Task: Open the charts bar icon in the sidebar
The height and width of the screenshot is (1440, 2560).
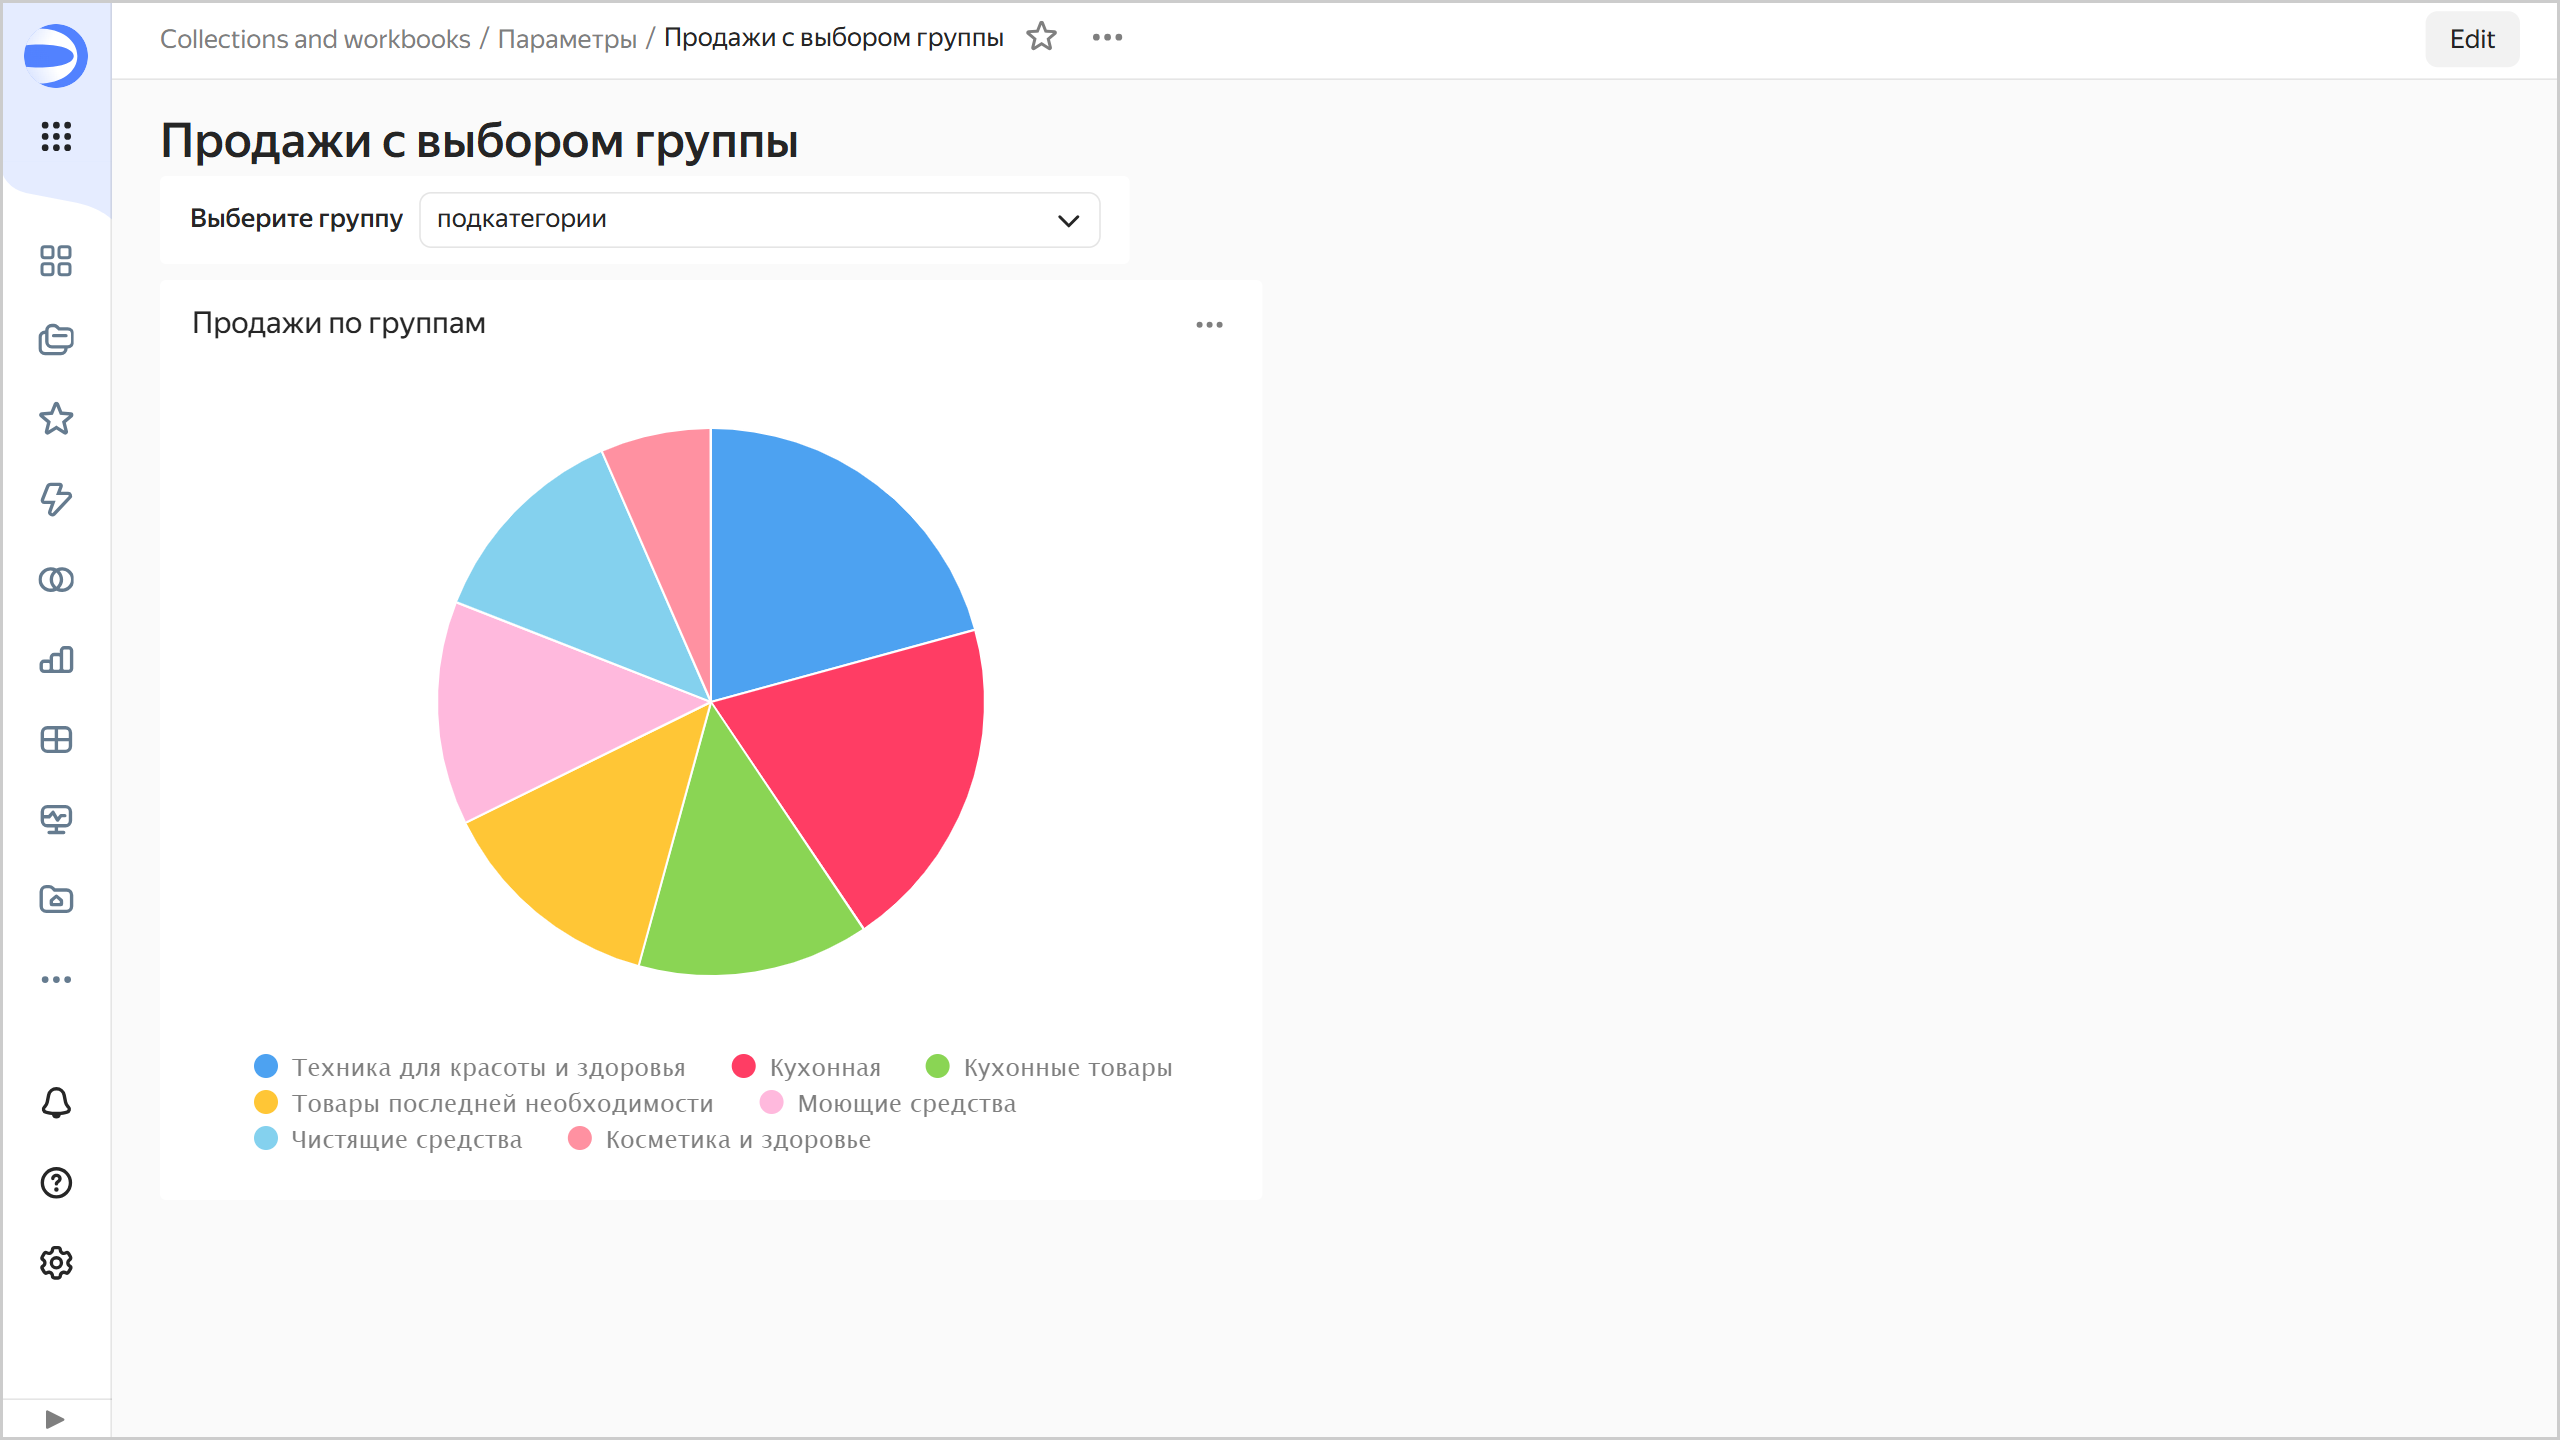Action: (56, 660)
